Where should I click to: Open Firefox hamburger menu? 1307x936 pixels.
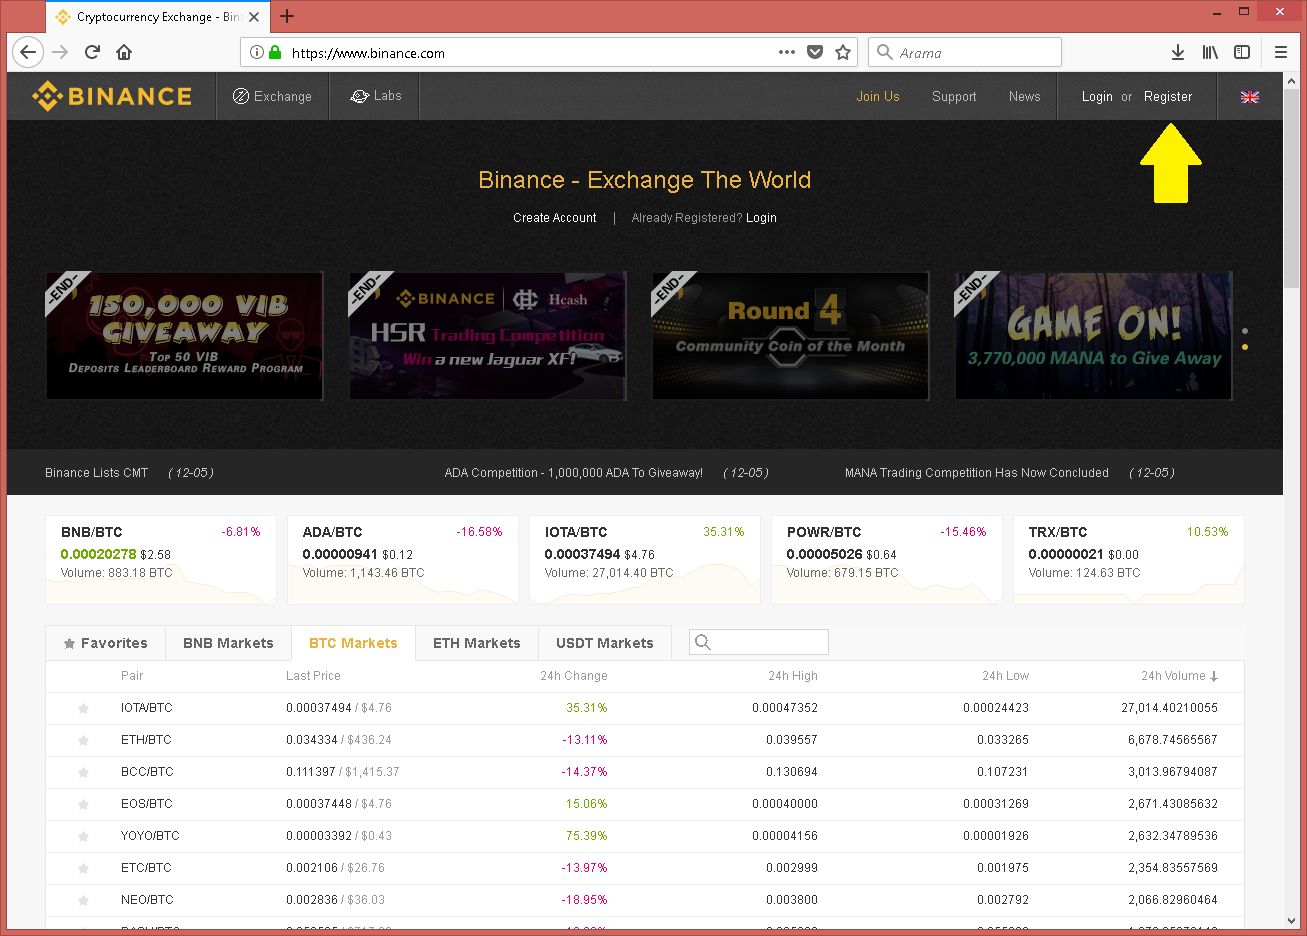(x=1281, y=52)
